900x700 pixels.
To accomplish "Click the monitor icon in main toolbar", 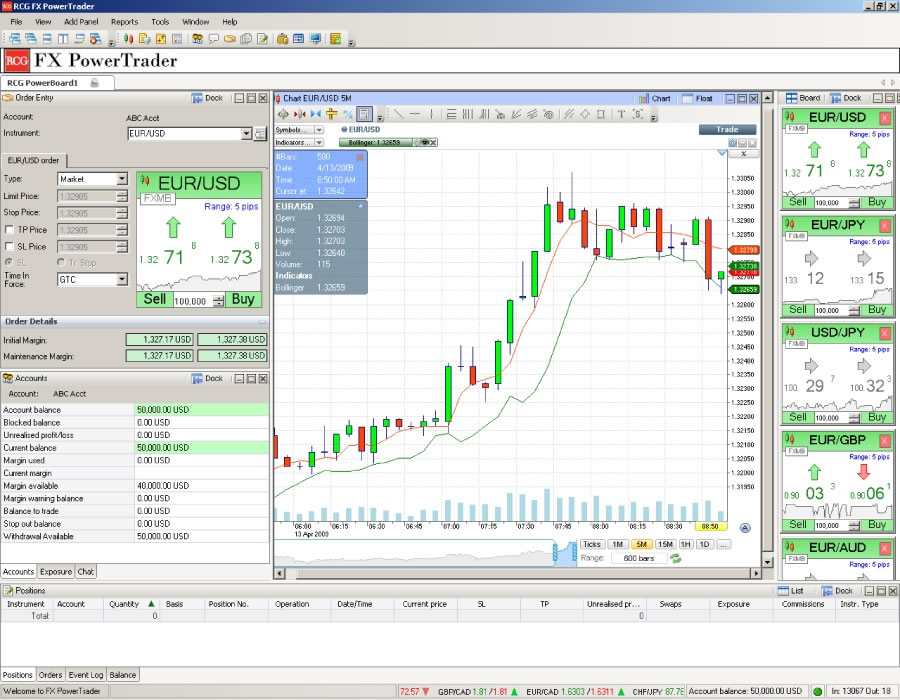I will point(315,38).
